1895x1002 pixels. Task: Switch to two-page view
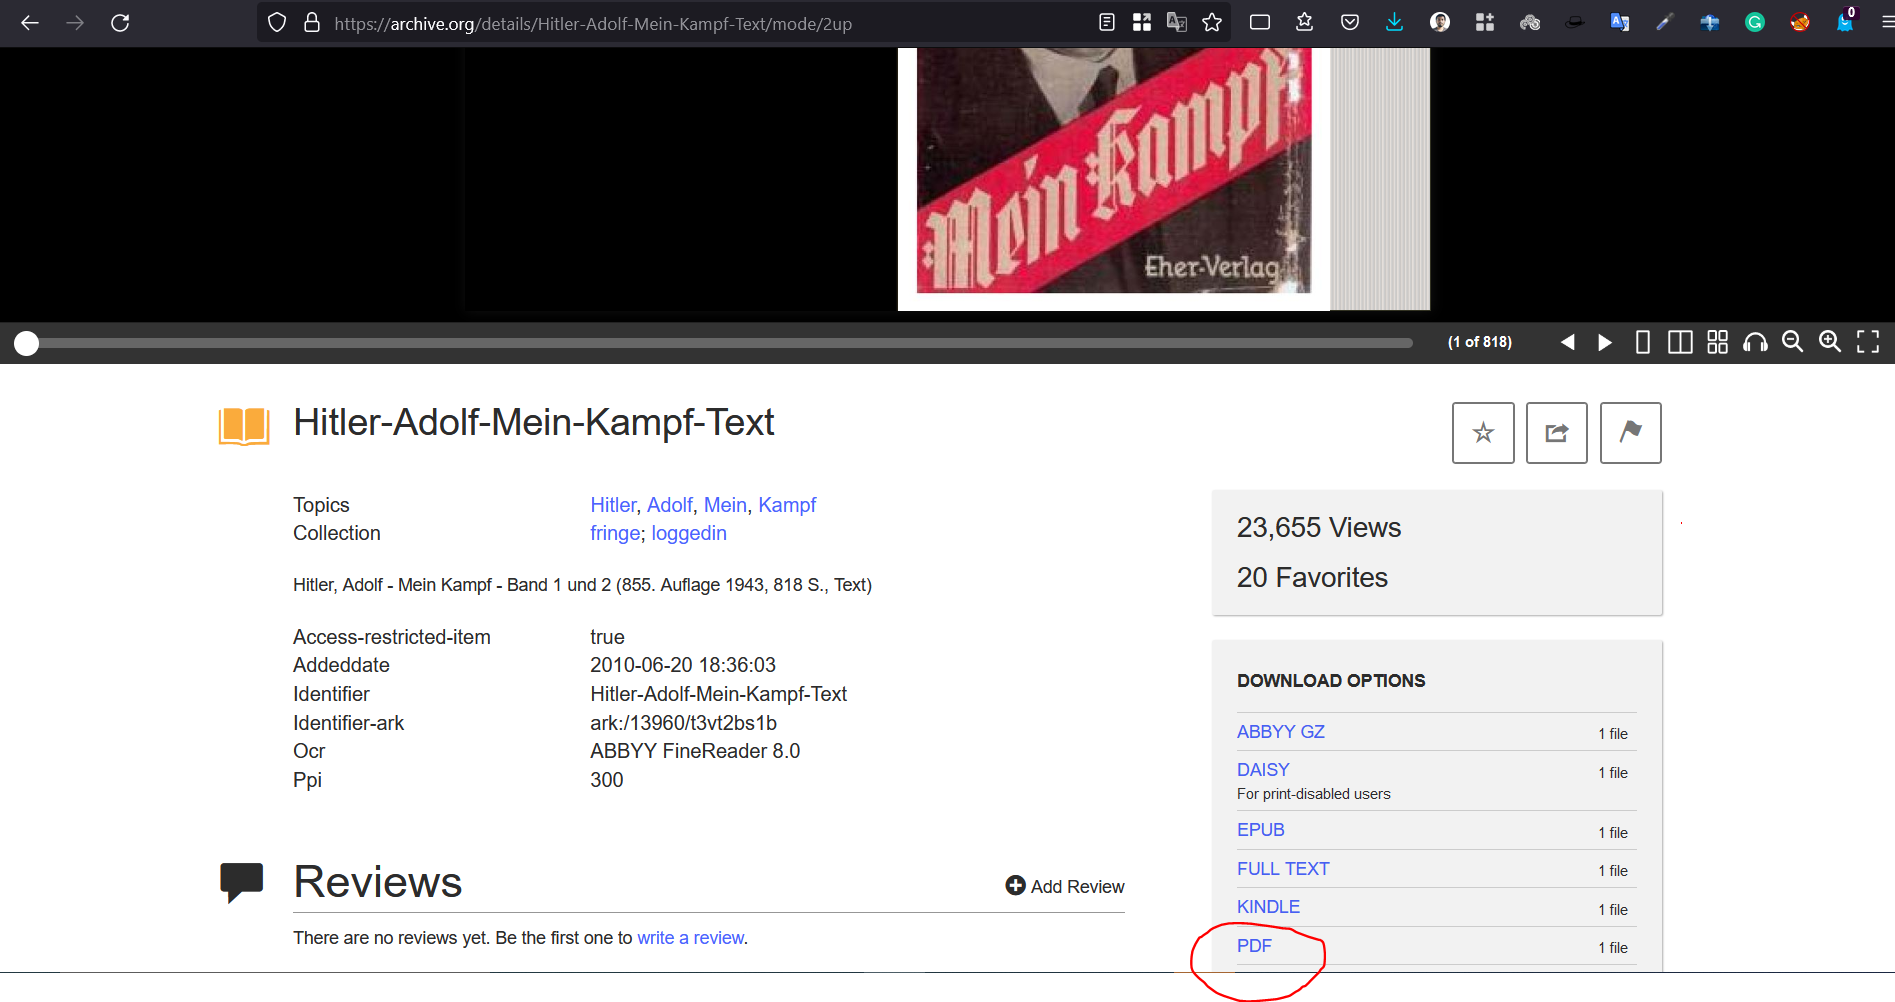[1680, 342]
